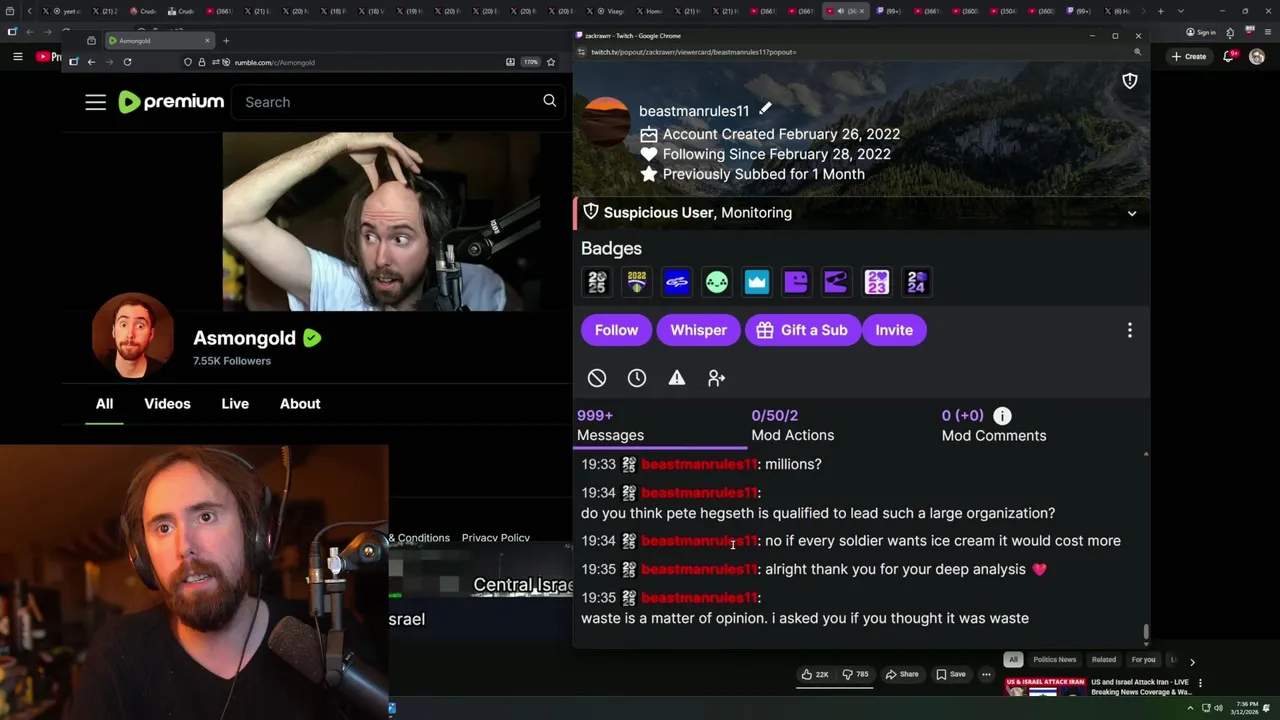Bookmark the rumble.com page with star
Image resolution: width=1280 pixels, height=720 pixels.
tap(551, 62)
